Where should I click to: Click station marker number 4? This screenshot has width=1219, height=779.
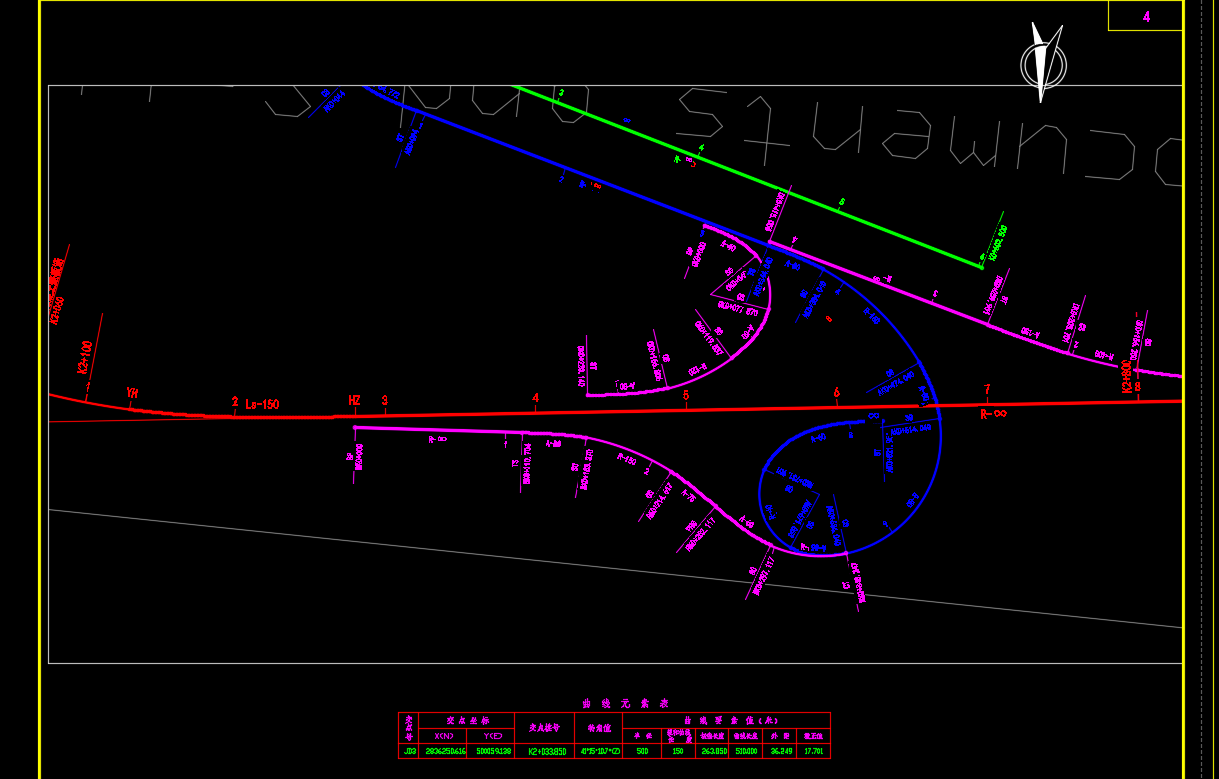click(535, 398)
